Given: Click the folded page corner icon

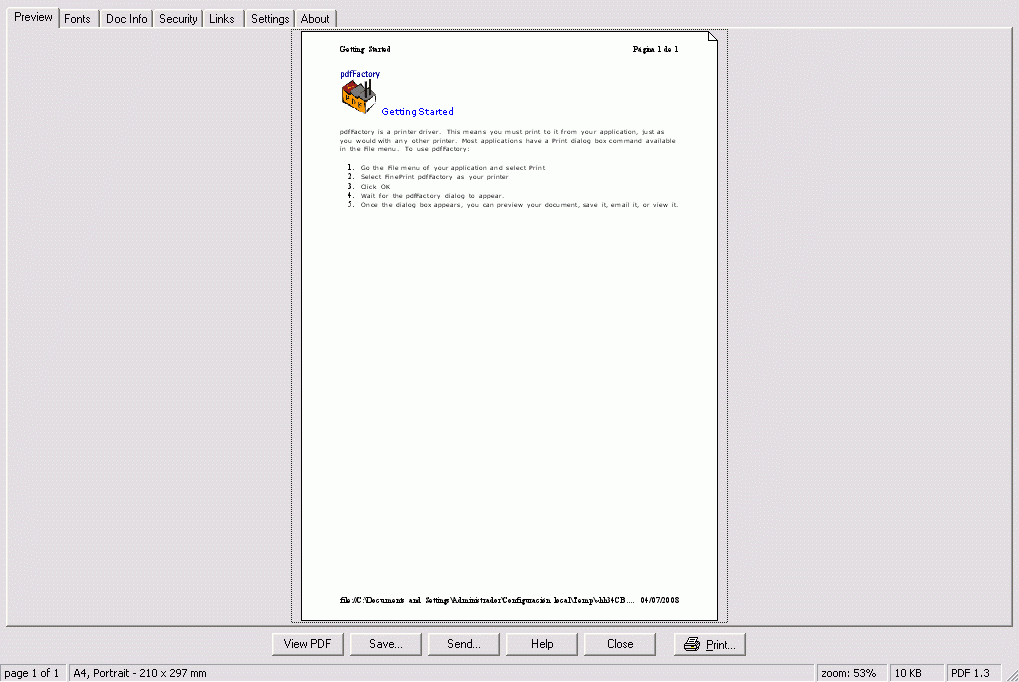Looking at the screenshot, I should pyautogui.click(x=713, y=36).
